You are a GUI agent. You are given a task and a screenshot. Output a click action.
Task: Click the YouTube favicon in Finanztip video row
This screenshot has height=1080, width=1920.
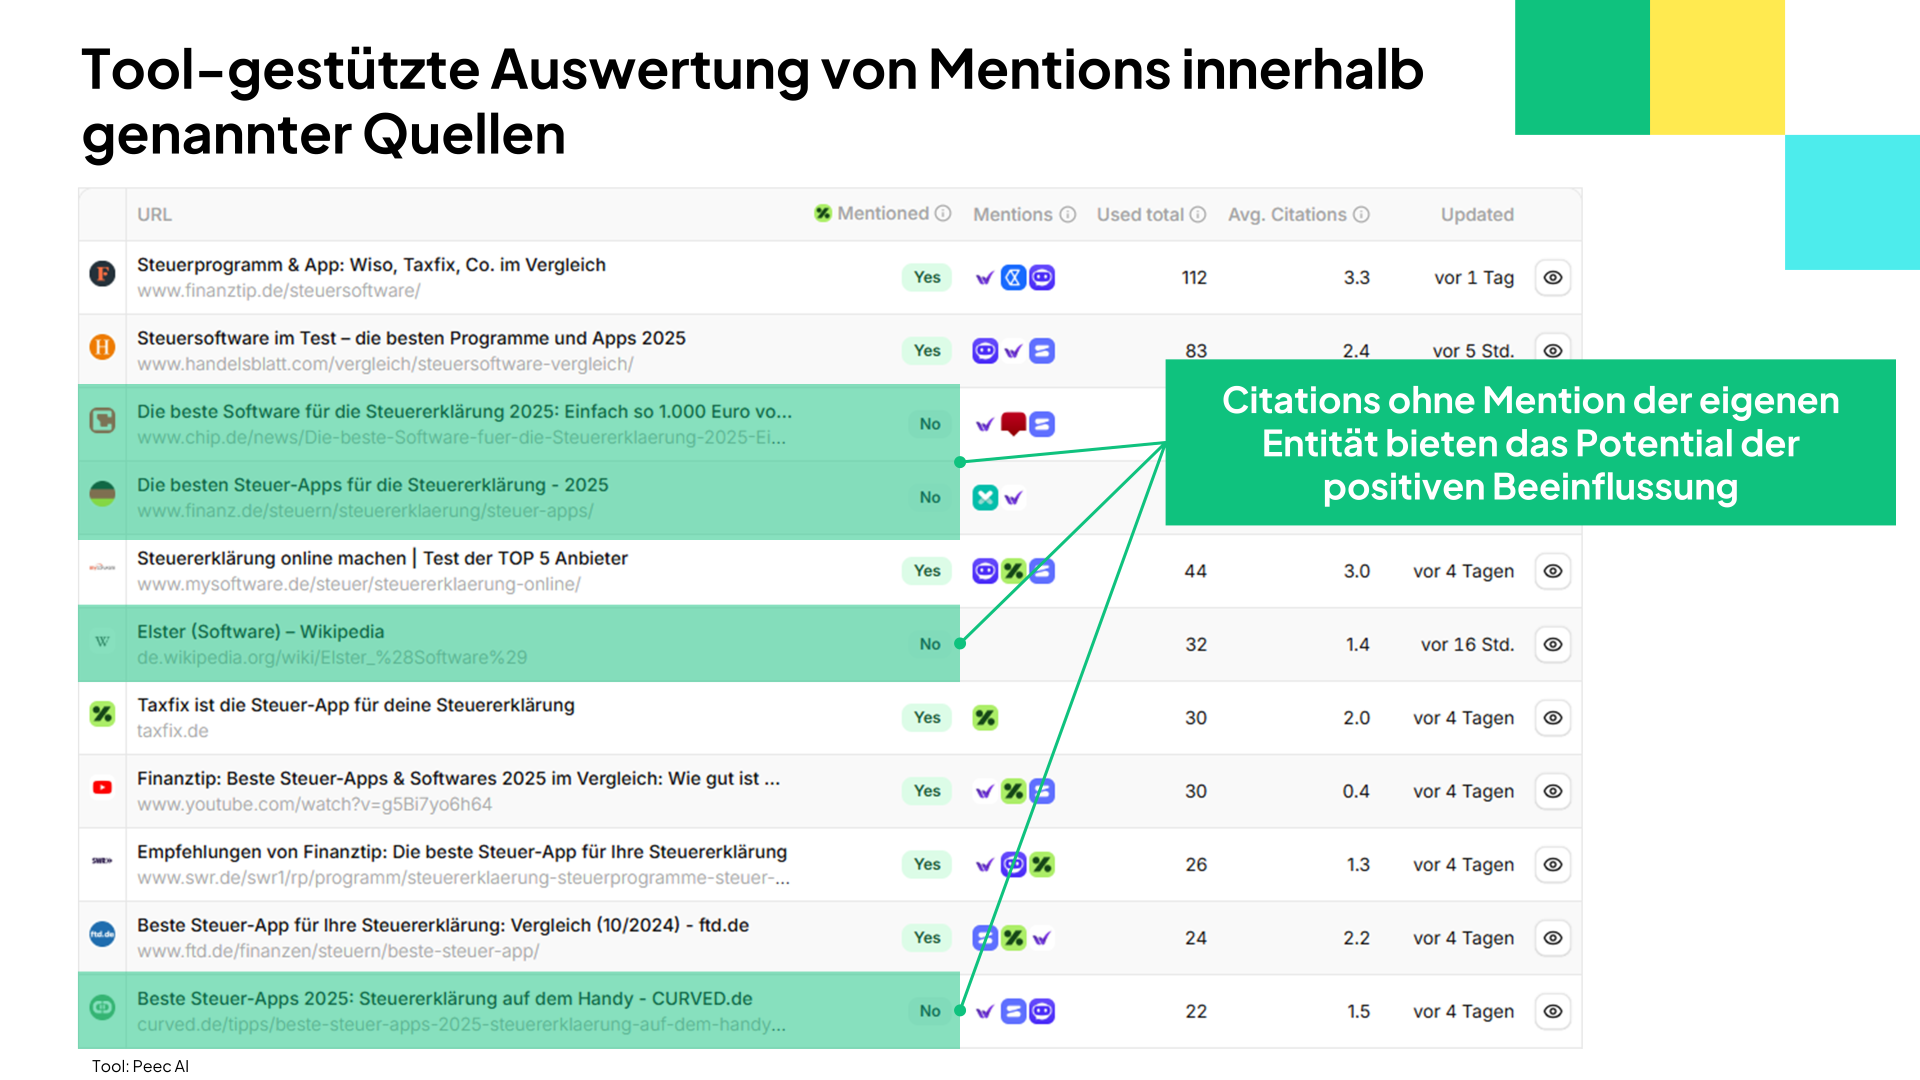click(102, 788)
